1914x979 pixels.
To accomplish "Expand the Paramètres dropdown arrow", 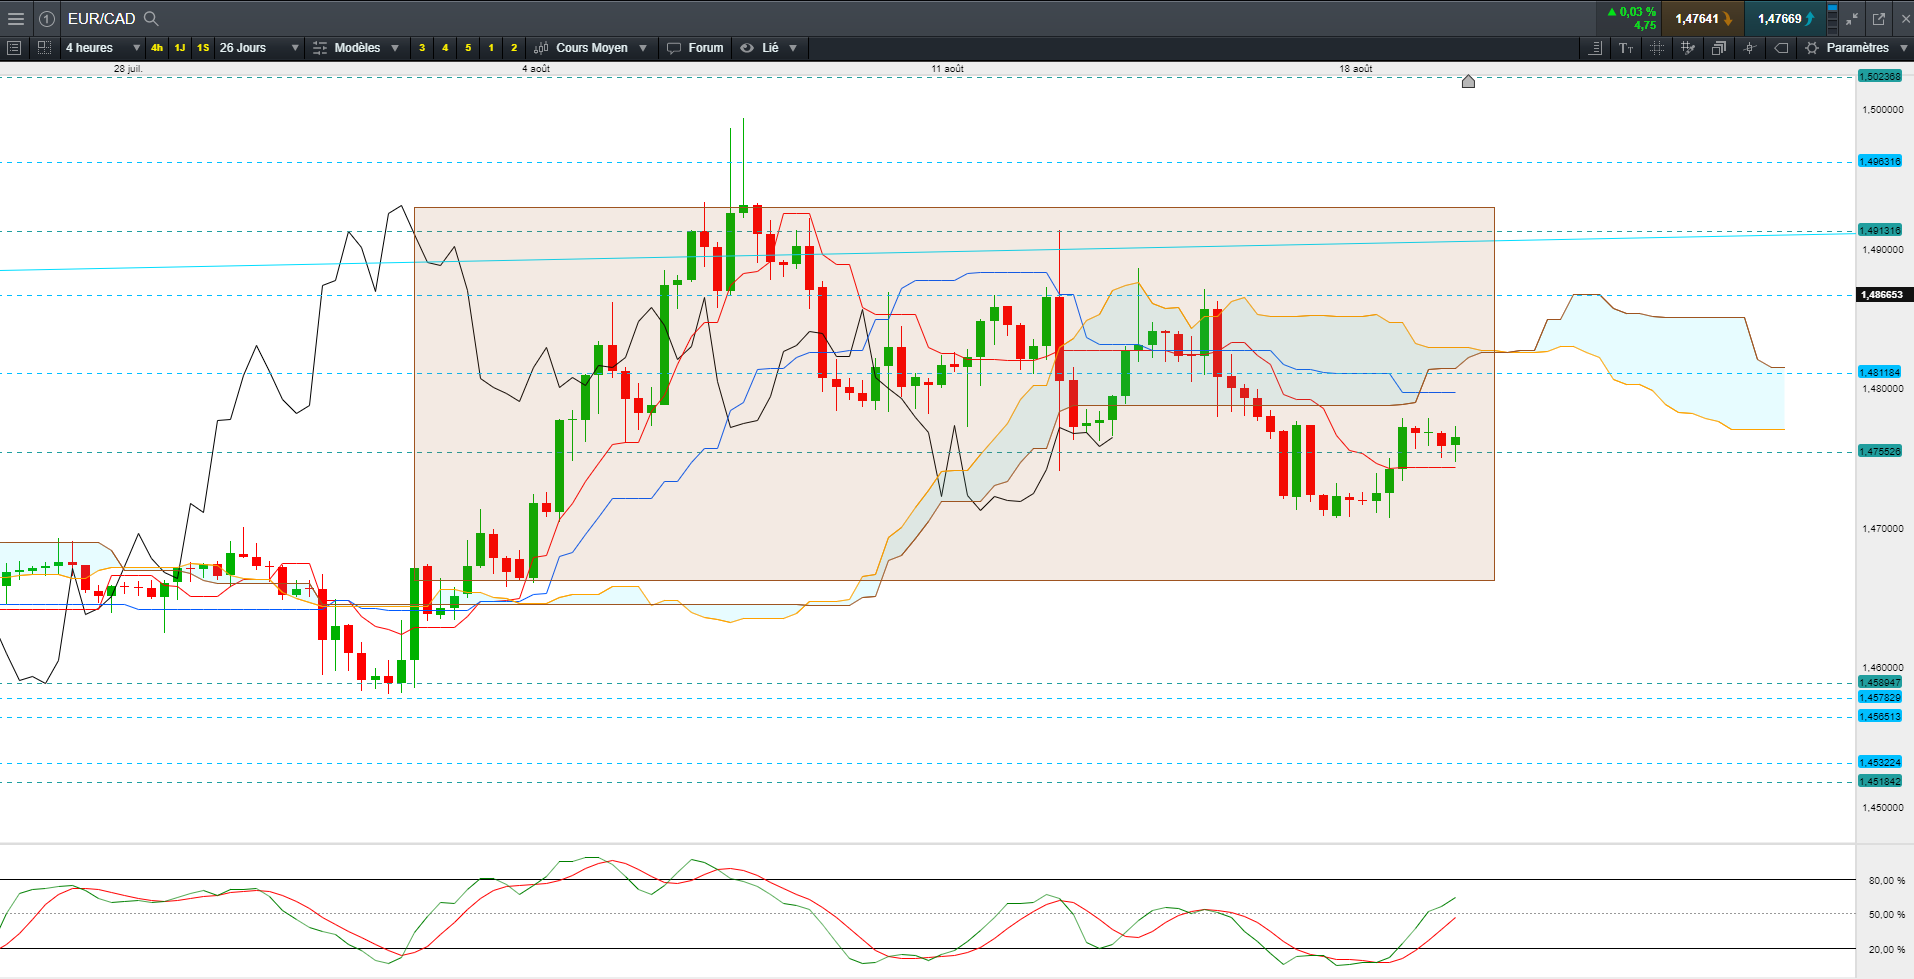I will 1904,48.
